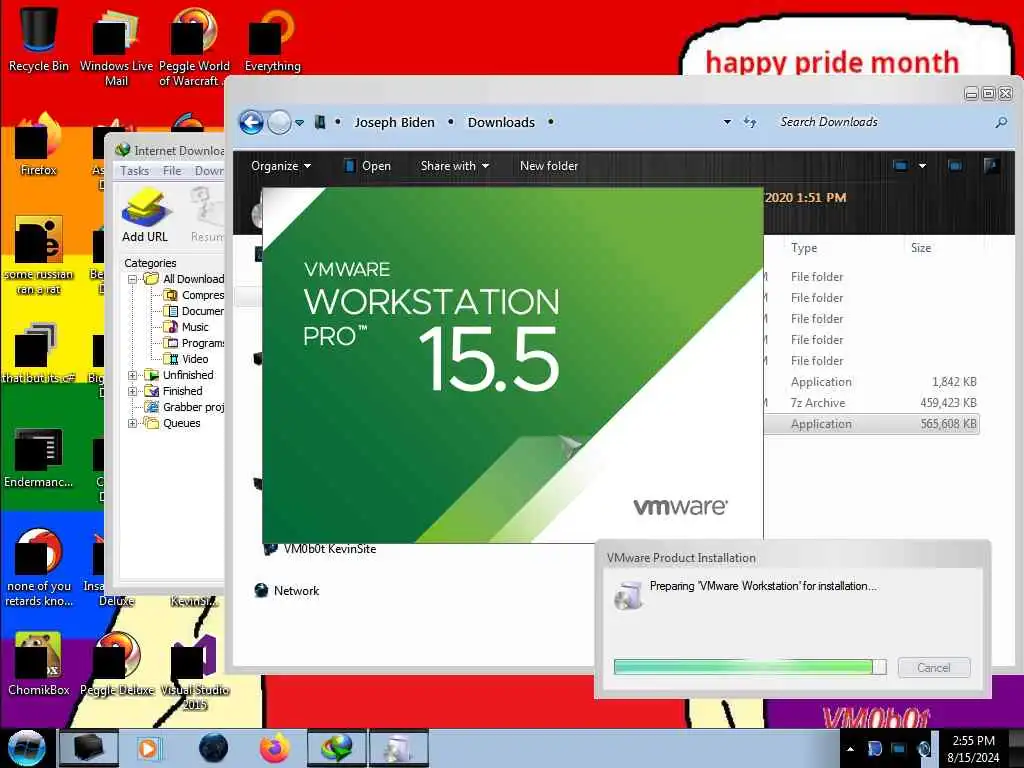Launch Peggle Deluxe desktop shortcut
1024x768 pixels.
(117, 663)
